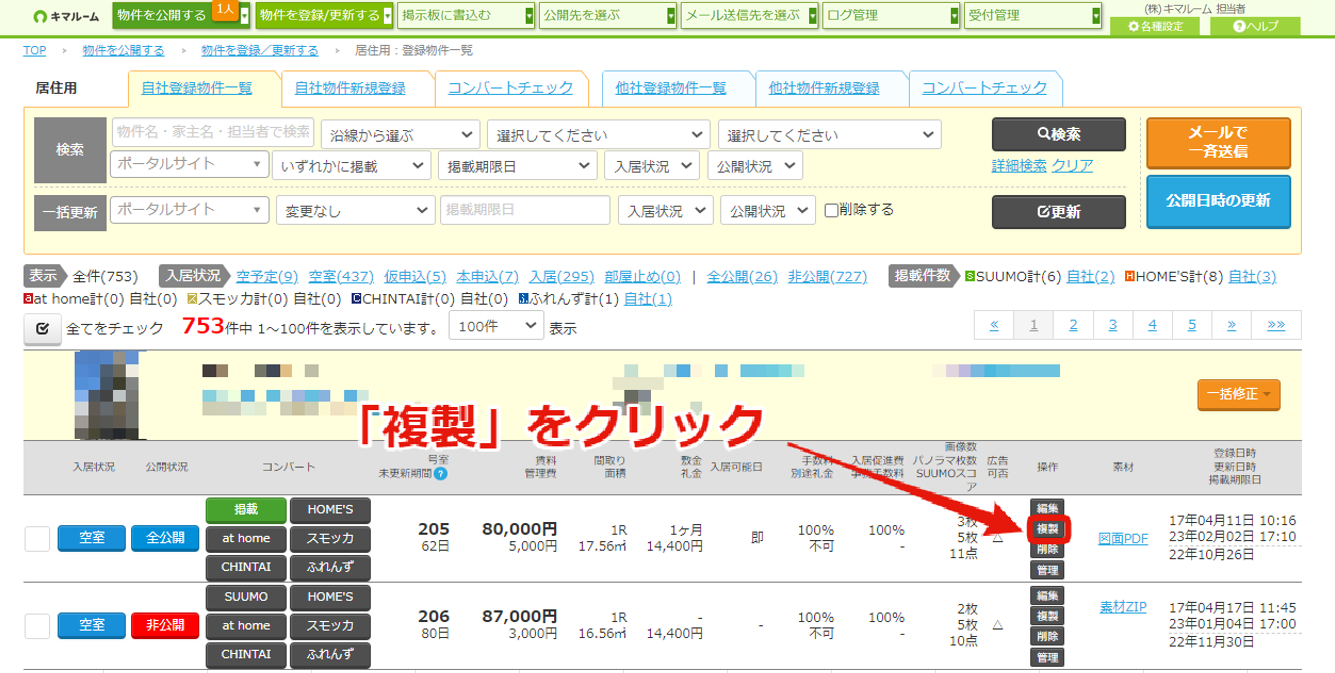This screenshot has width=1335, height=673.
Task: Tick the 削除する checkbox
Action: [x=831, y=211]
